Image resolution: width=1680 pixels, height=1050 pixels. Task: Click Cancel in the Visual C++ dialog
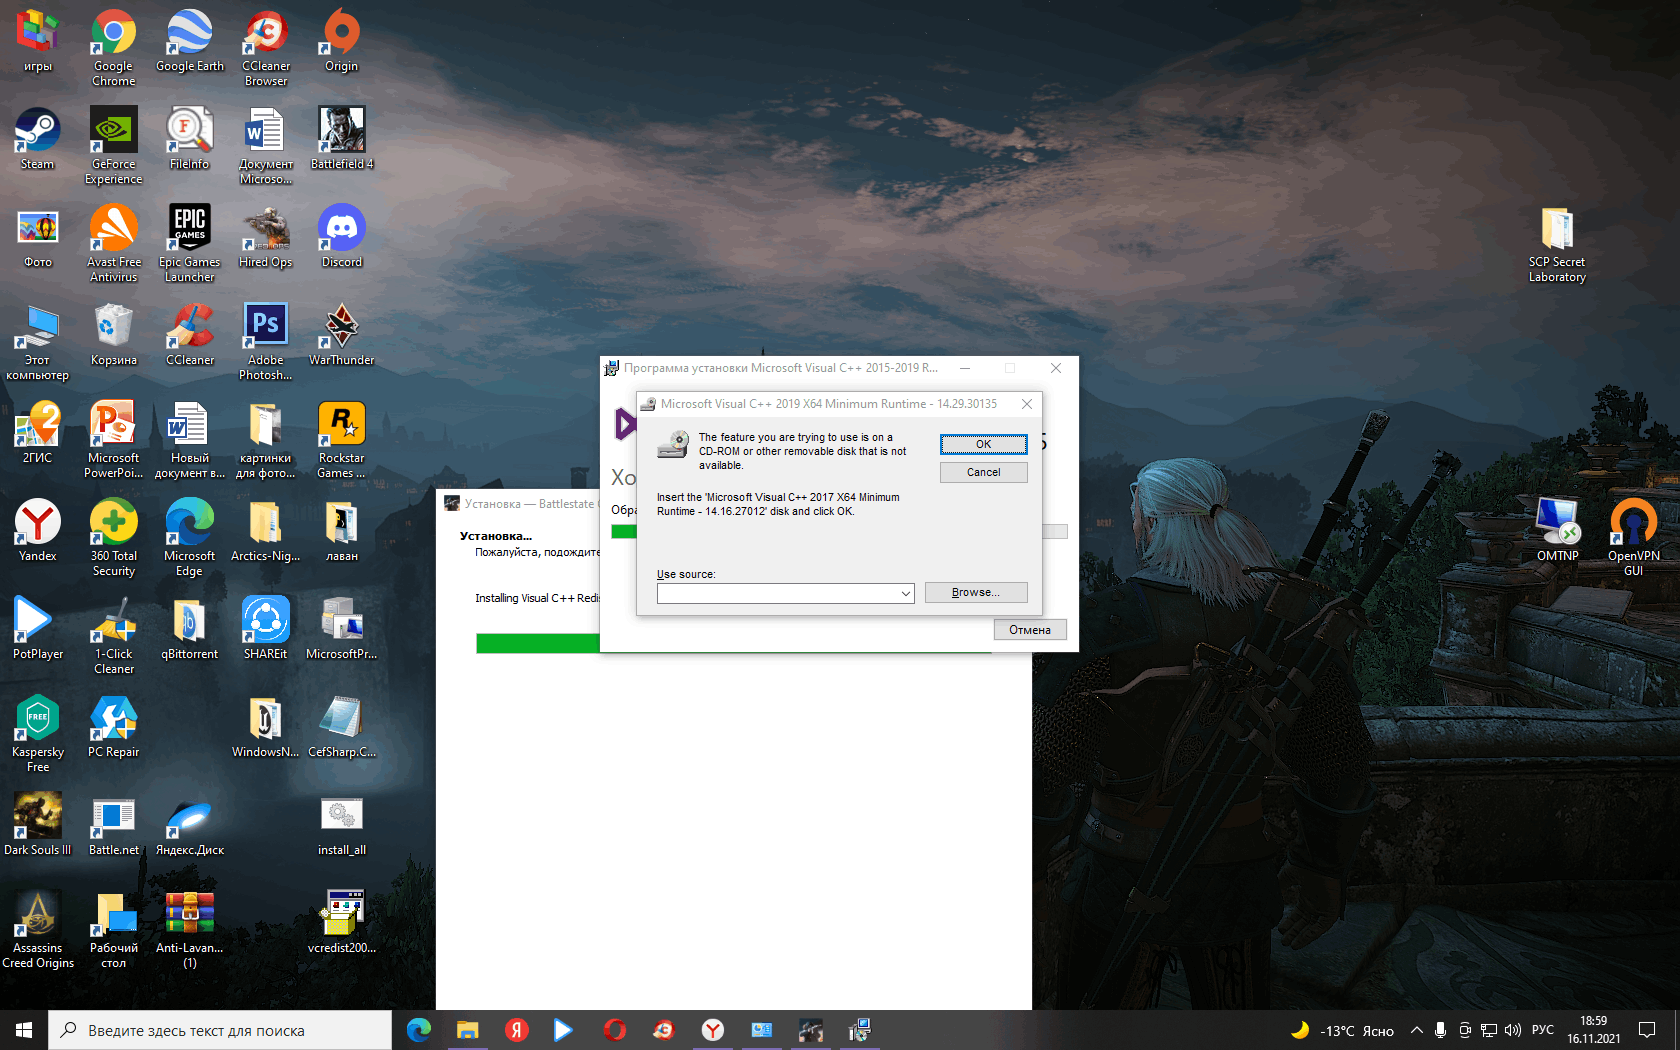coord(984,472)
